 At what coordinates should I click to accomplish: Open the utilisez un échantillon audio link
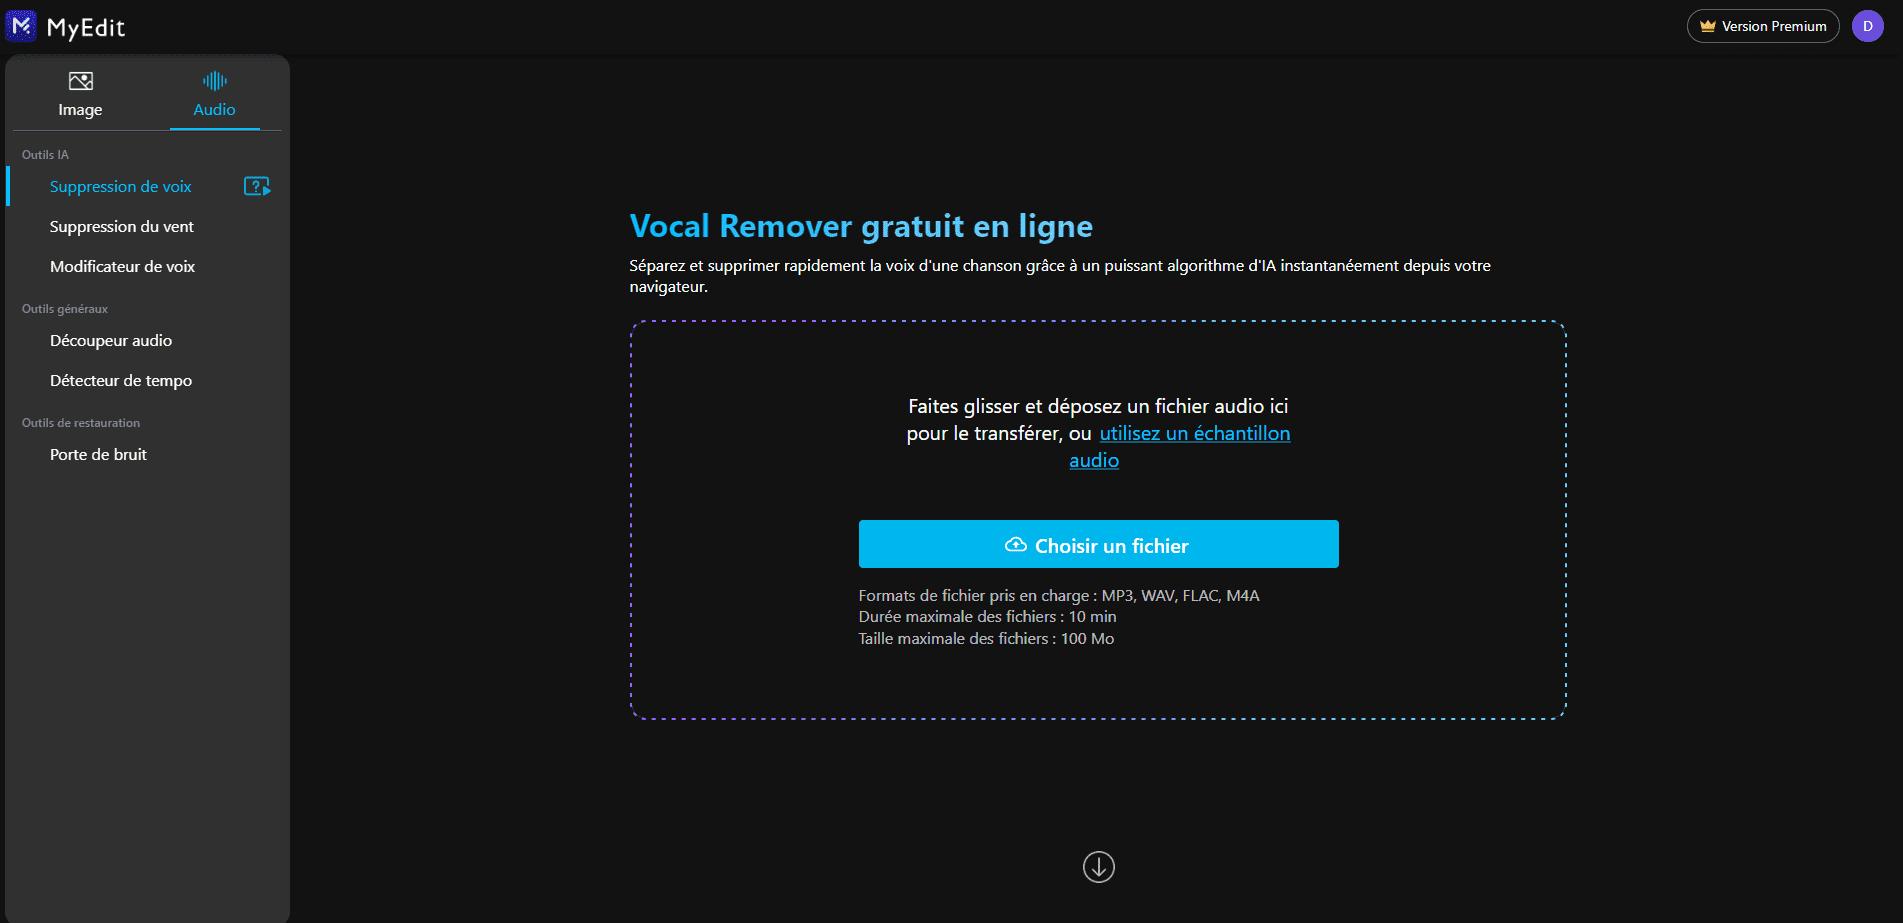tap(1194, 433)
